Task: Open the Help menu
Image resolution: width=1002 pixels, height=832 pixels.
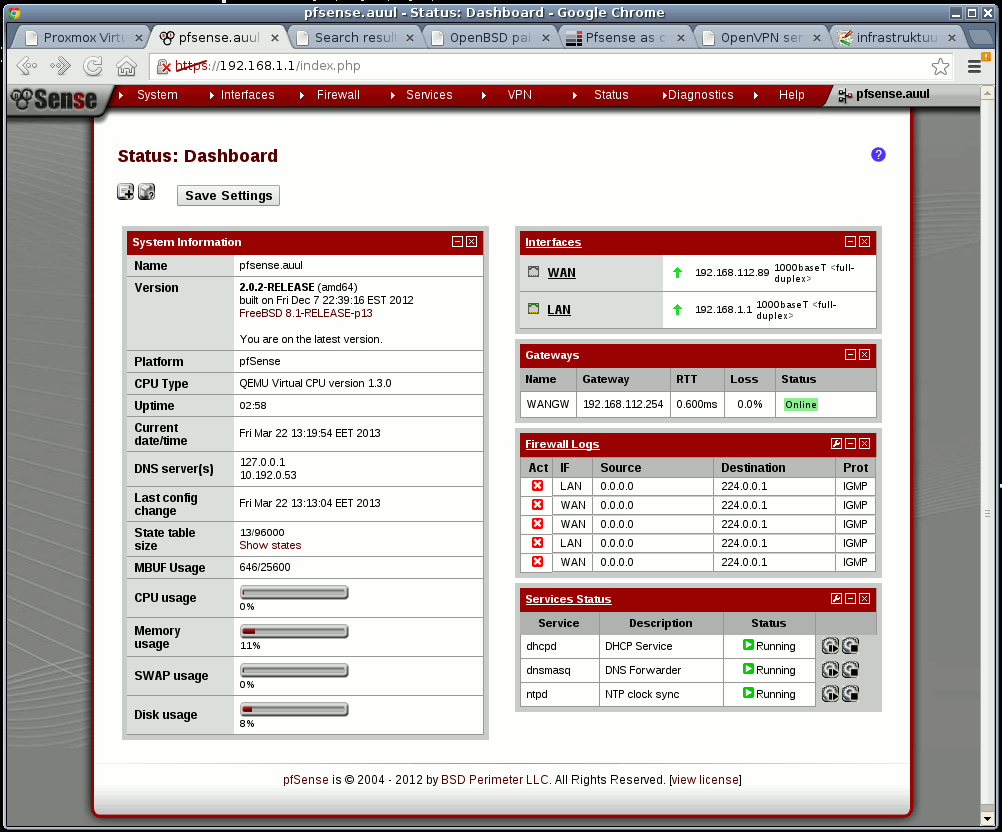Action: (x=791, y=95)
